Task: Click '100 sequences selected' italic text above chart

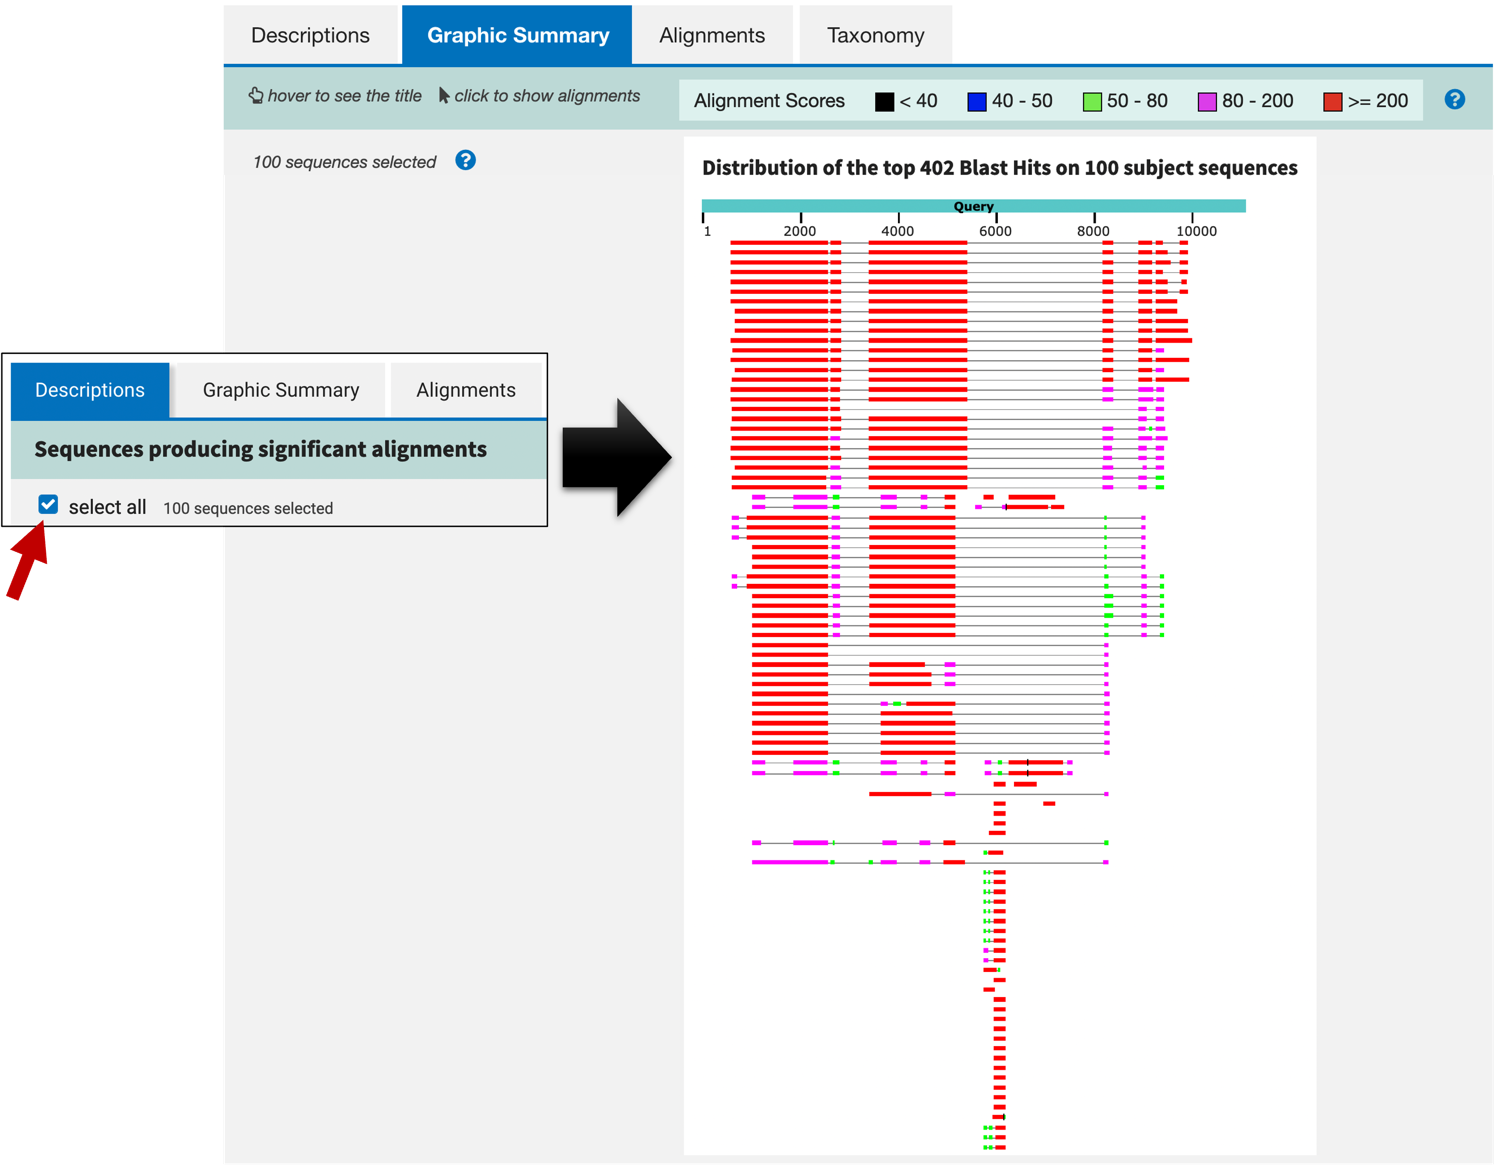Action: pos(344,162)
